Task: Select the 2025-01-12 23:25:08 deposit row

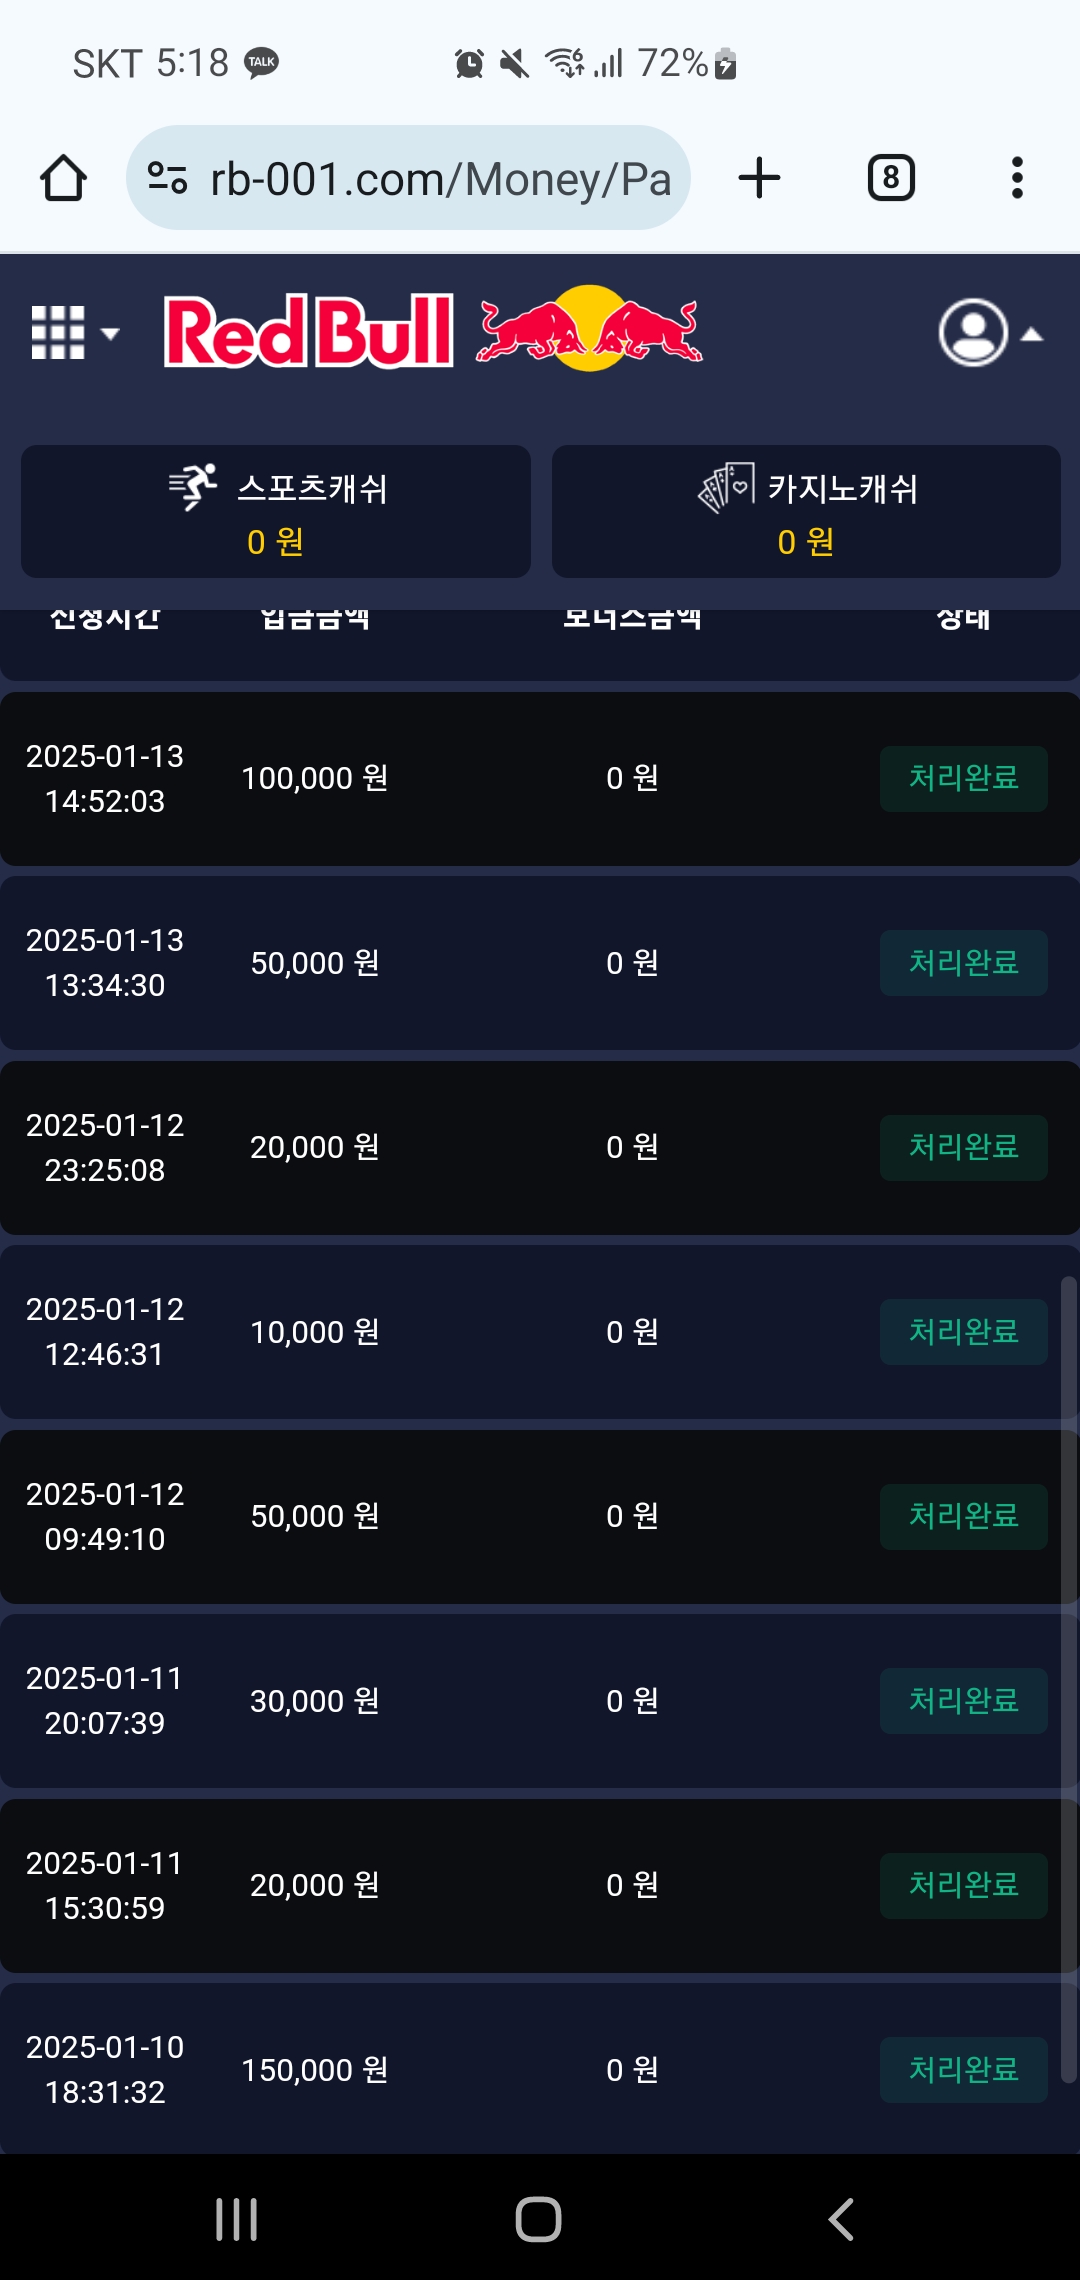Action: 540,1148
